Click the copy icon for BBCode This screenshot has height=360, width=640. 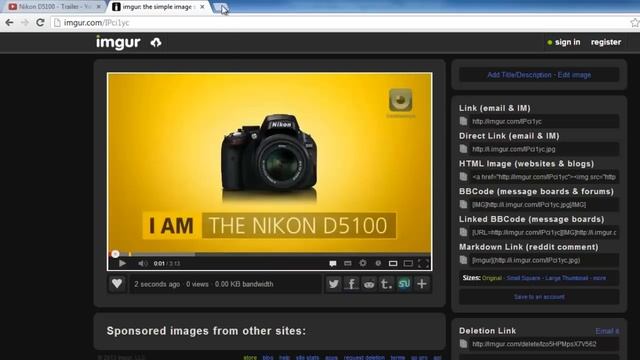coord(463,204)
